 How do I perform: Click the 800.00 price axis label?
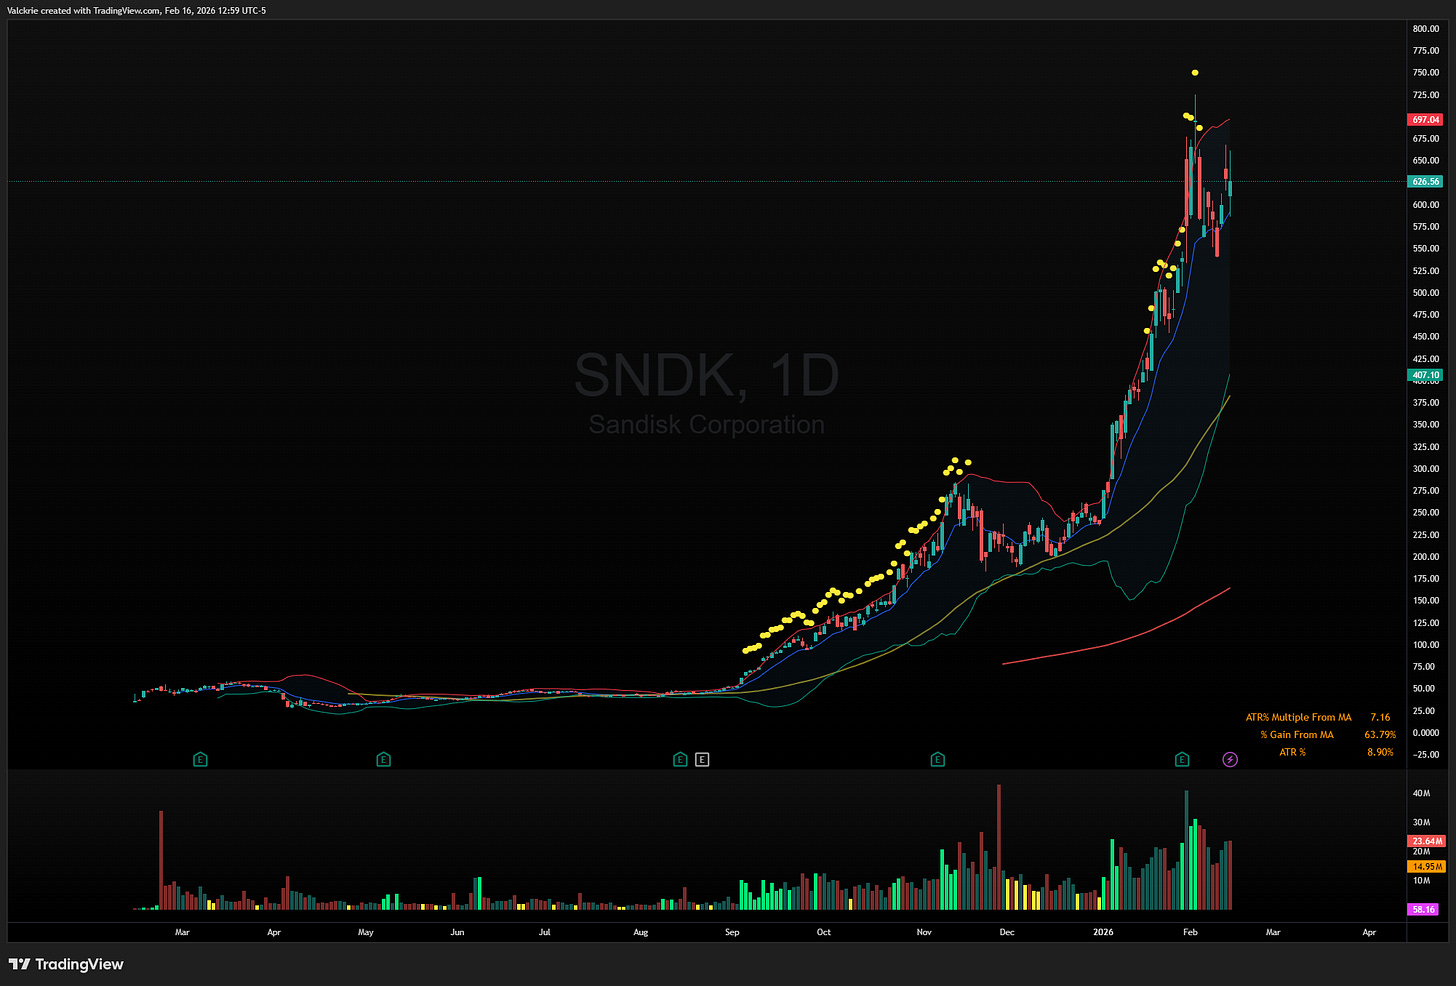[1426, 29]
